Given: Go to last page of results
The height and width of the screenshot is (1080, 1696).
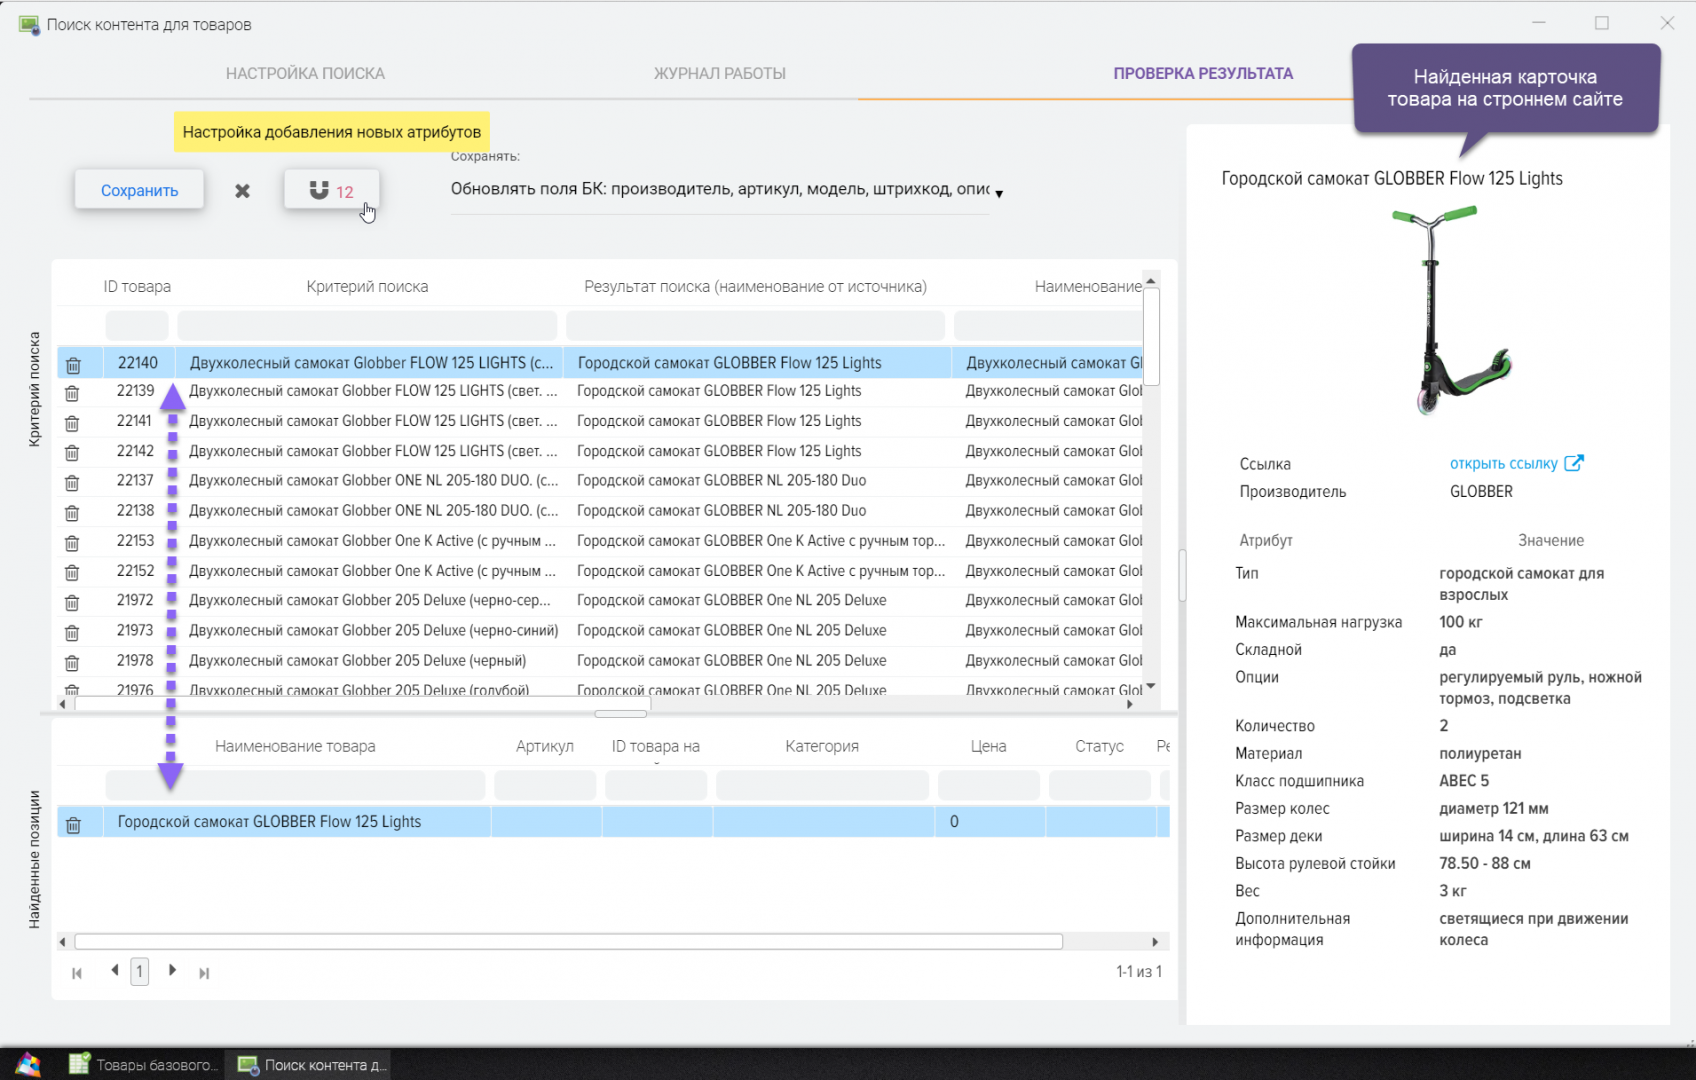Looking at the screenshot, I should click(204, 973).
